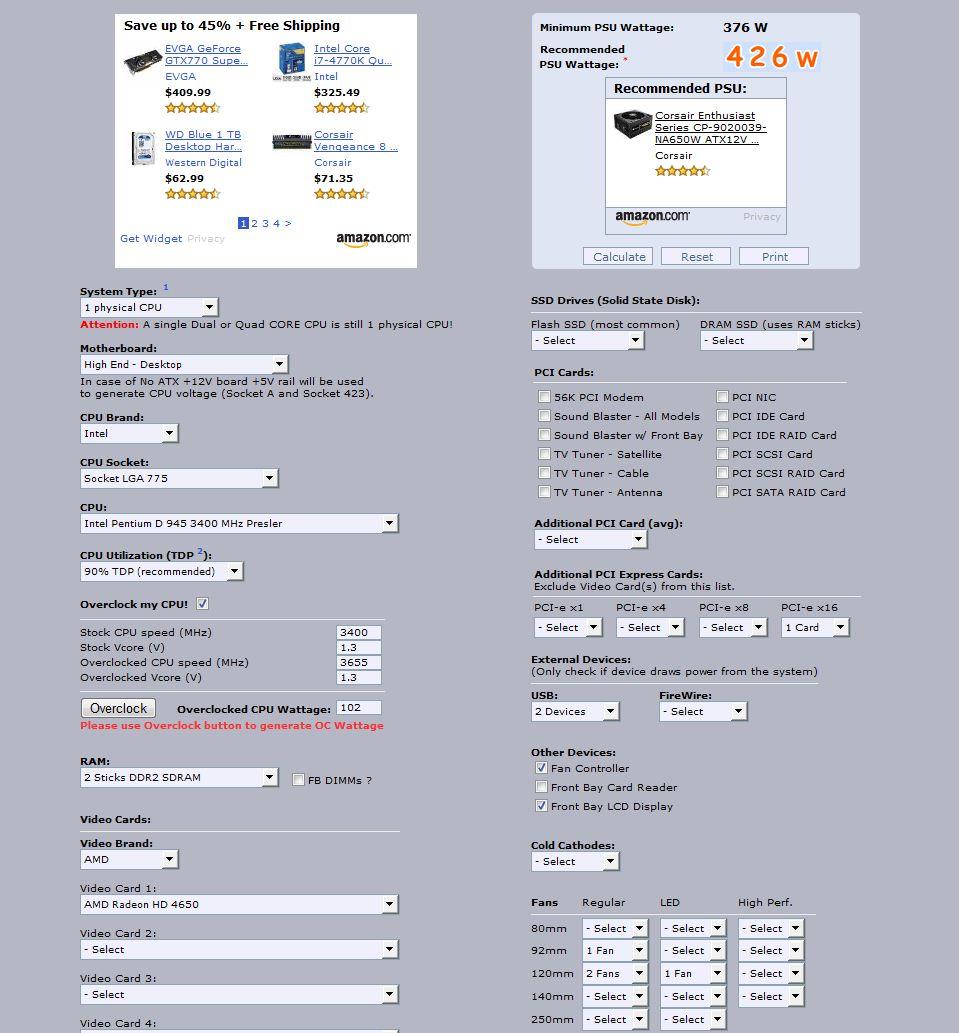Open the Video Card 2 dropdown
This screenshot has width=959, height=1033.
pyautogui.click(x=239, y=949)
